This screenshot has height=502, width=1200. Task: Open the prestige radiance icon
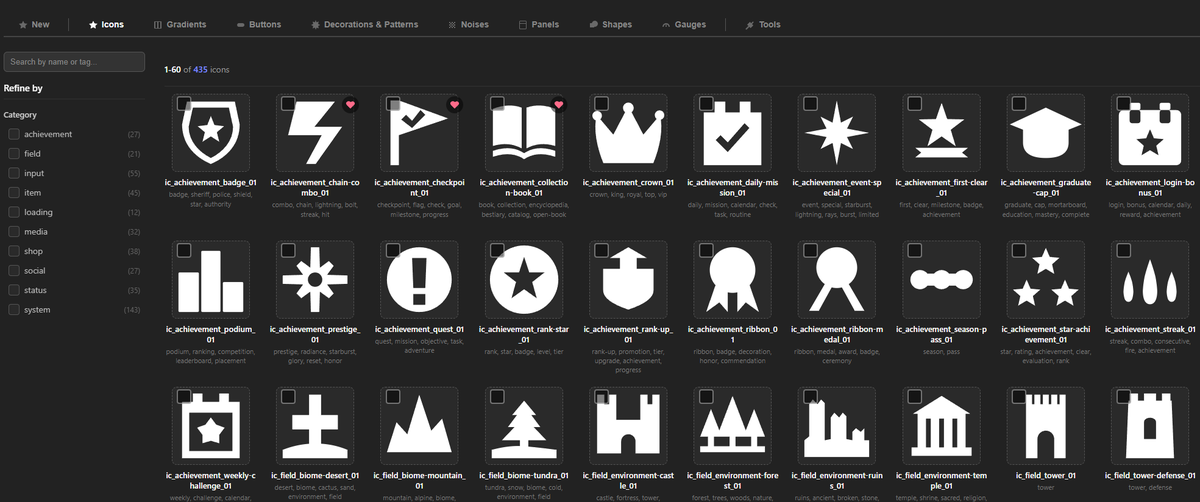tap(315, 279)
